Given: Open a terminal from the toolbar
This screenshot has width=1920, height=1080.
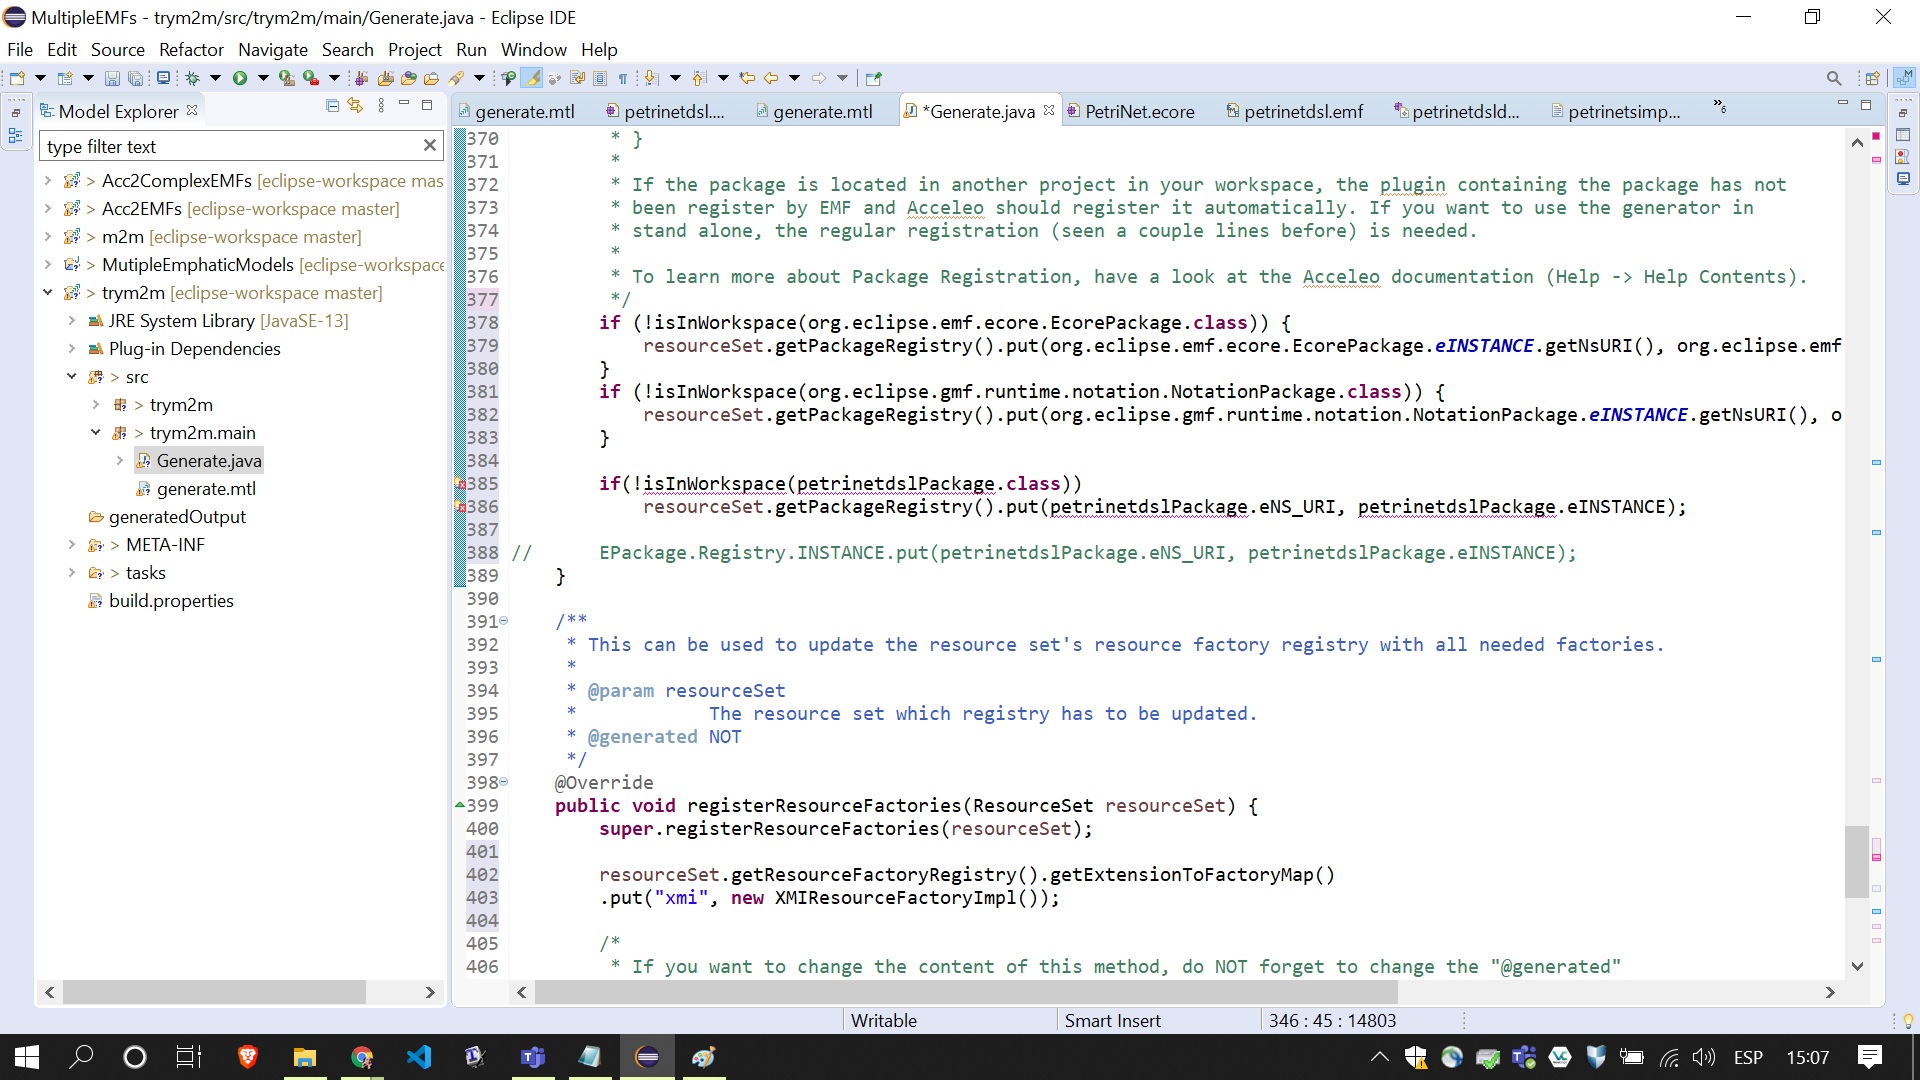Looking at the screenshot, I should pyautogui.click(x=163, y=78).
